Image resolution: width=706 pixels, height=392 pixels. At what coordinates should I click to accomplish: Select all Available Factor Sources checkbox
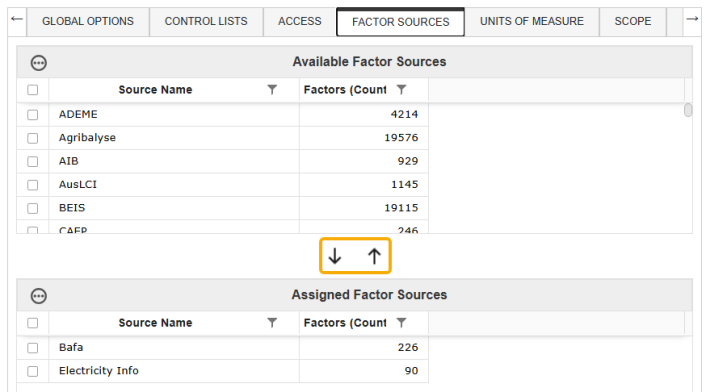point(32,90)
